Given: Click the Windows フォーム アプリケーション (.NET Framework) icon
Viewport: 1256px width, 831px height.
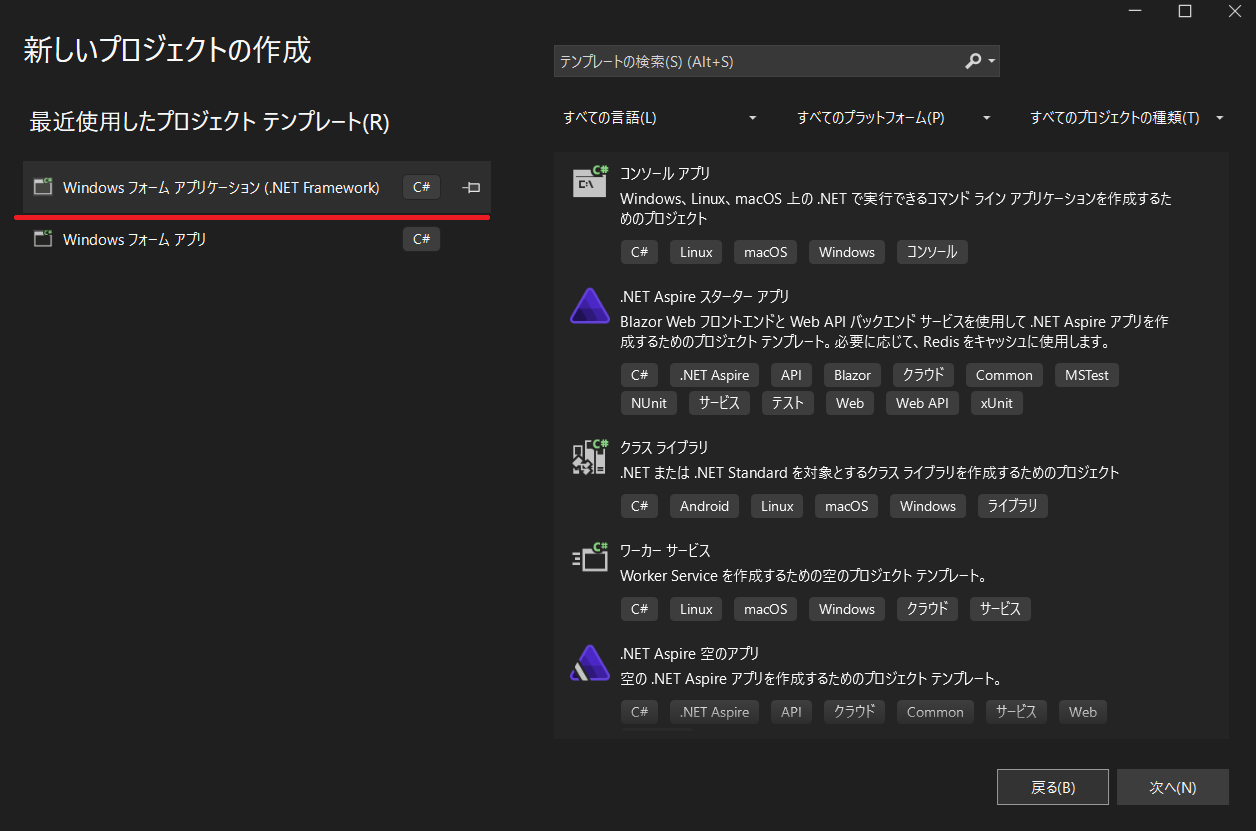Looking at the screenshot, I should (41, 186).
